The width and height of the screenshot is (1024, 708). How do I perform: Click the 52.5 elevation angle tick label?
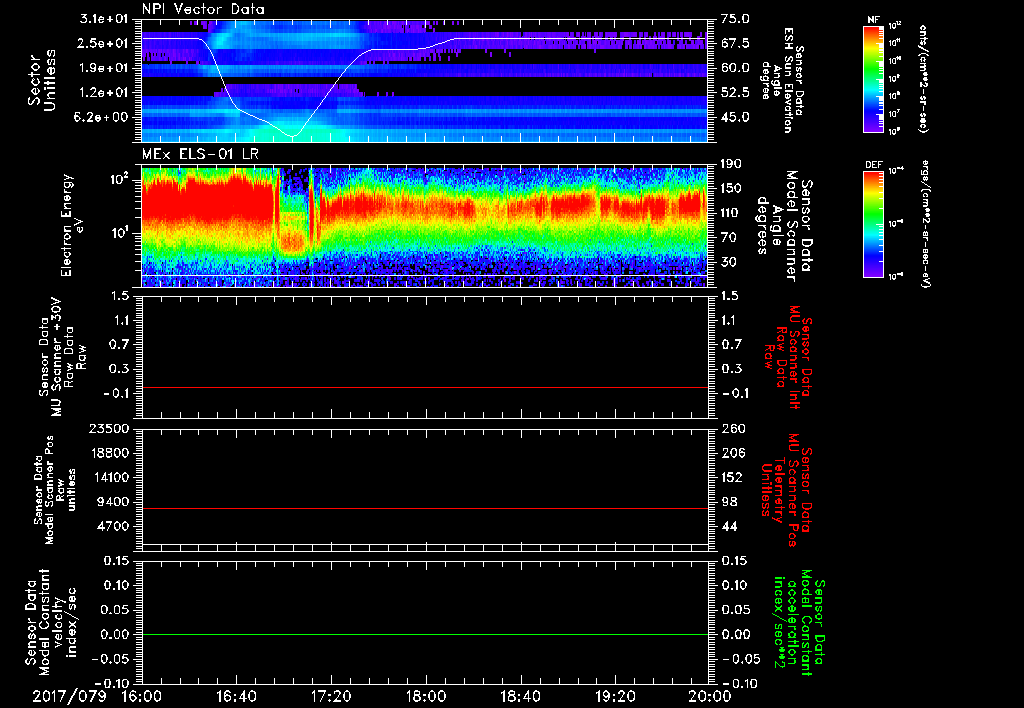pyautogui.click(x=735, y=93)
